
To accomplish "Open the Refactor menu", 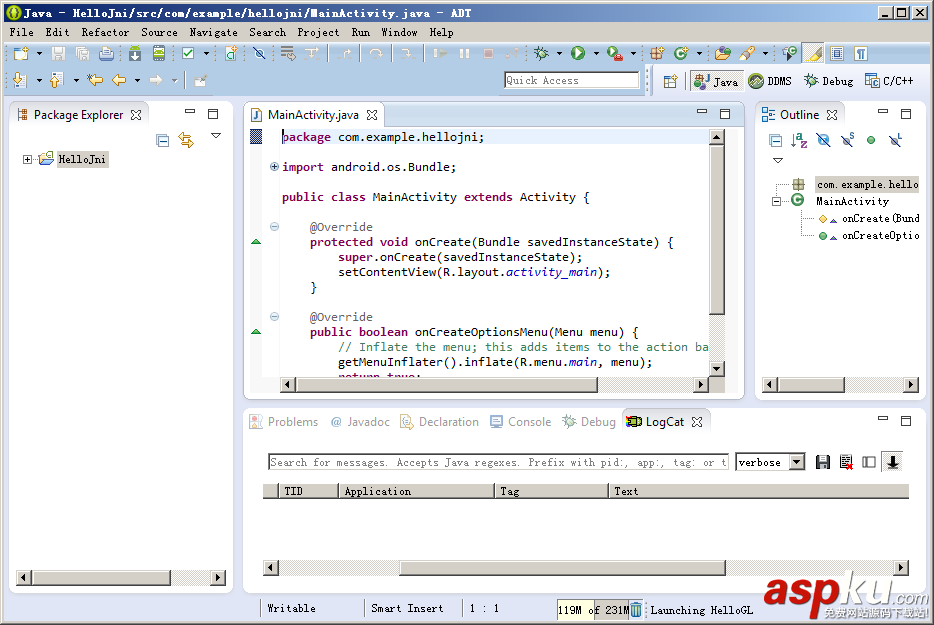I will 105,32.
